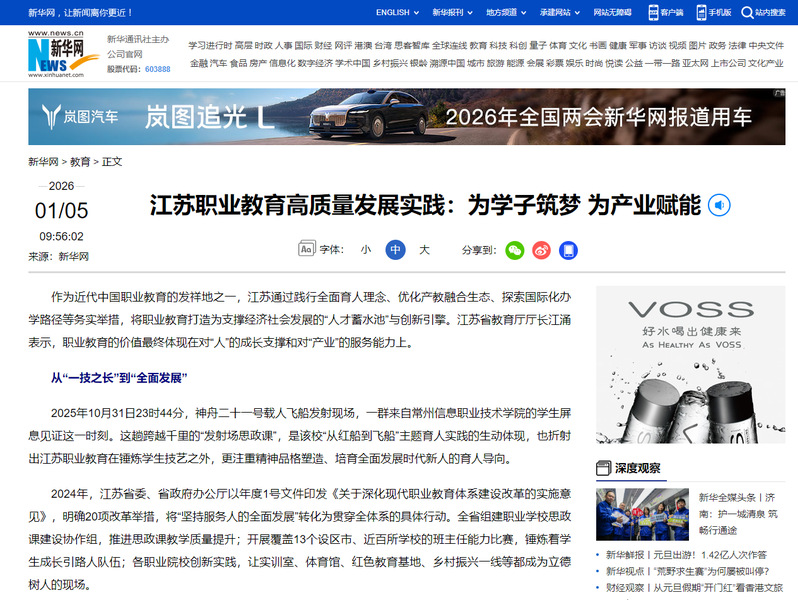This screenshot has height=600, width=798.
Task: Expand the ENGLISH language dropdown
Action: click(x=397, y=12)
